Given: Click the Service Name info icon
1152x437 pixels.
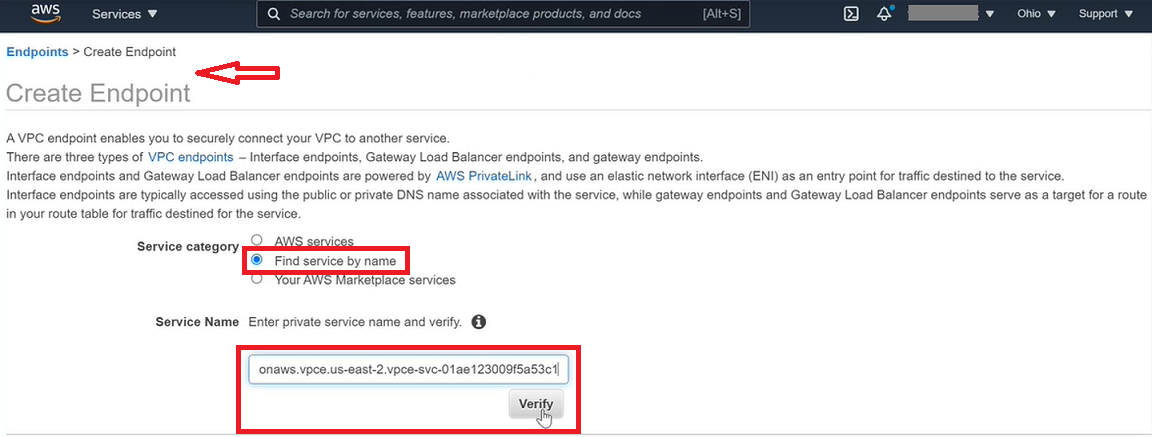Looking at the screenshot, I should (x=479, y=322).
